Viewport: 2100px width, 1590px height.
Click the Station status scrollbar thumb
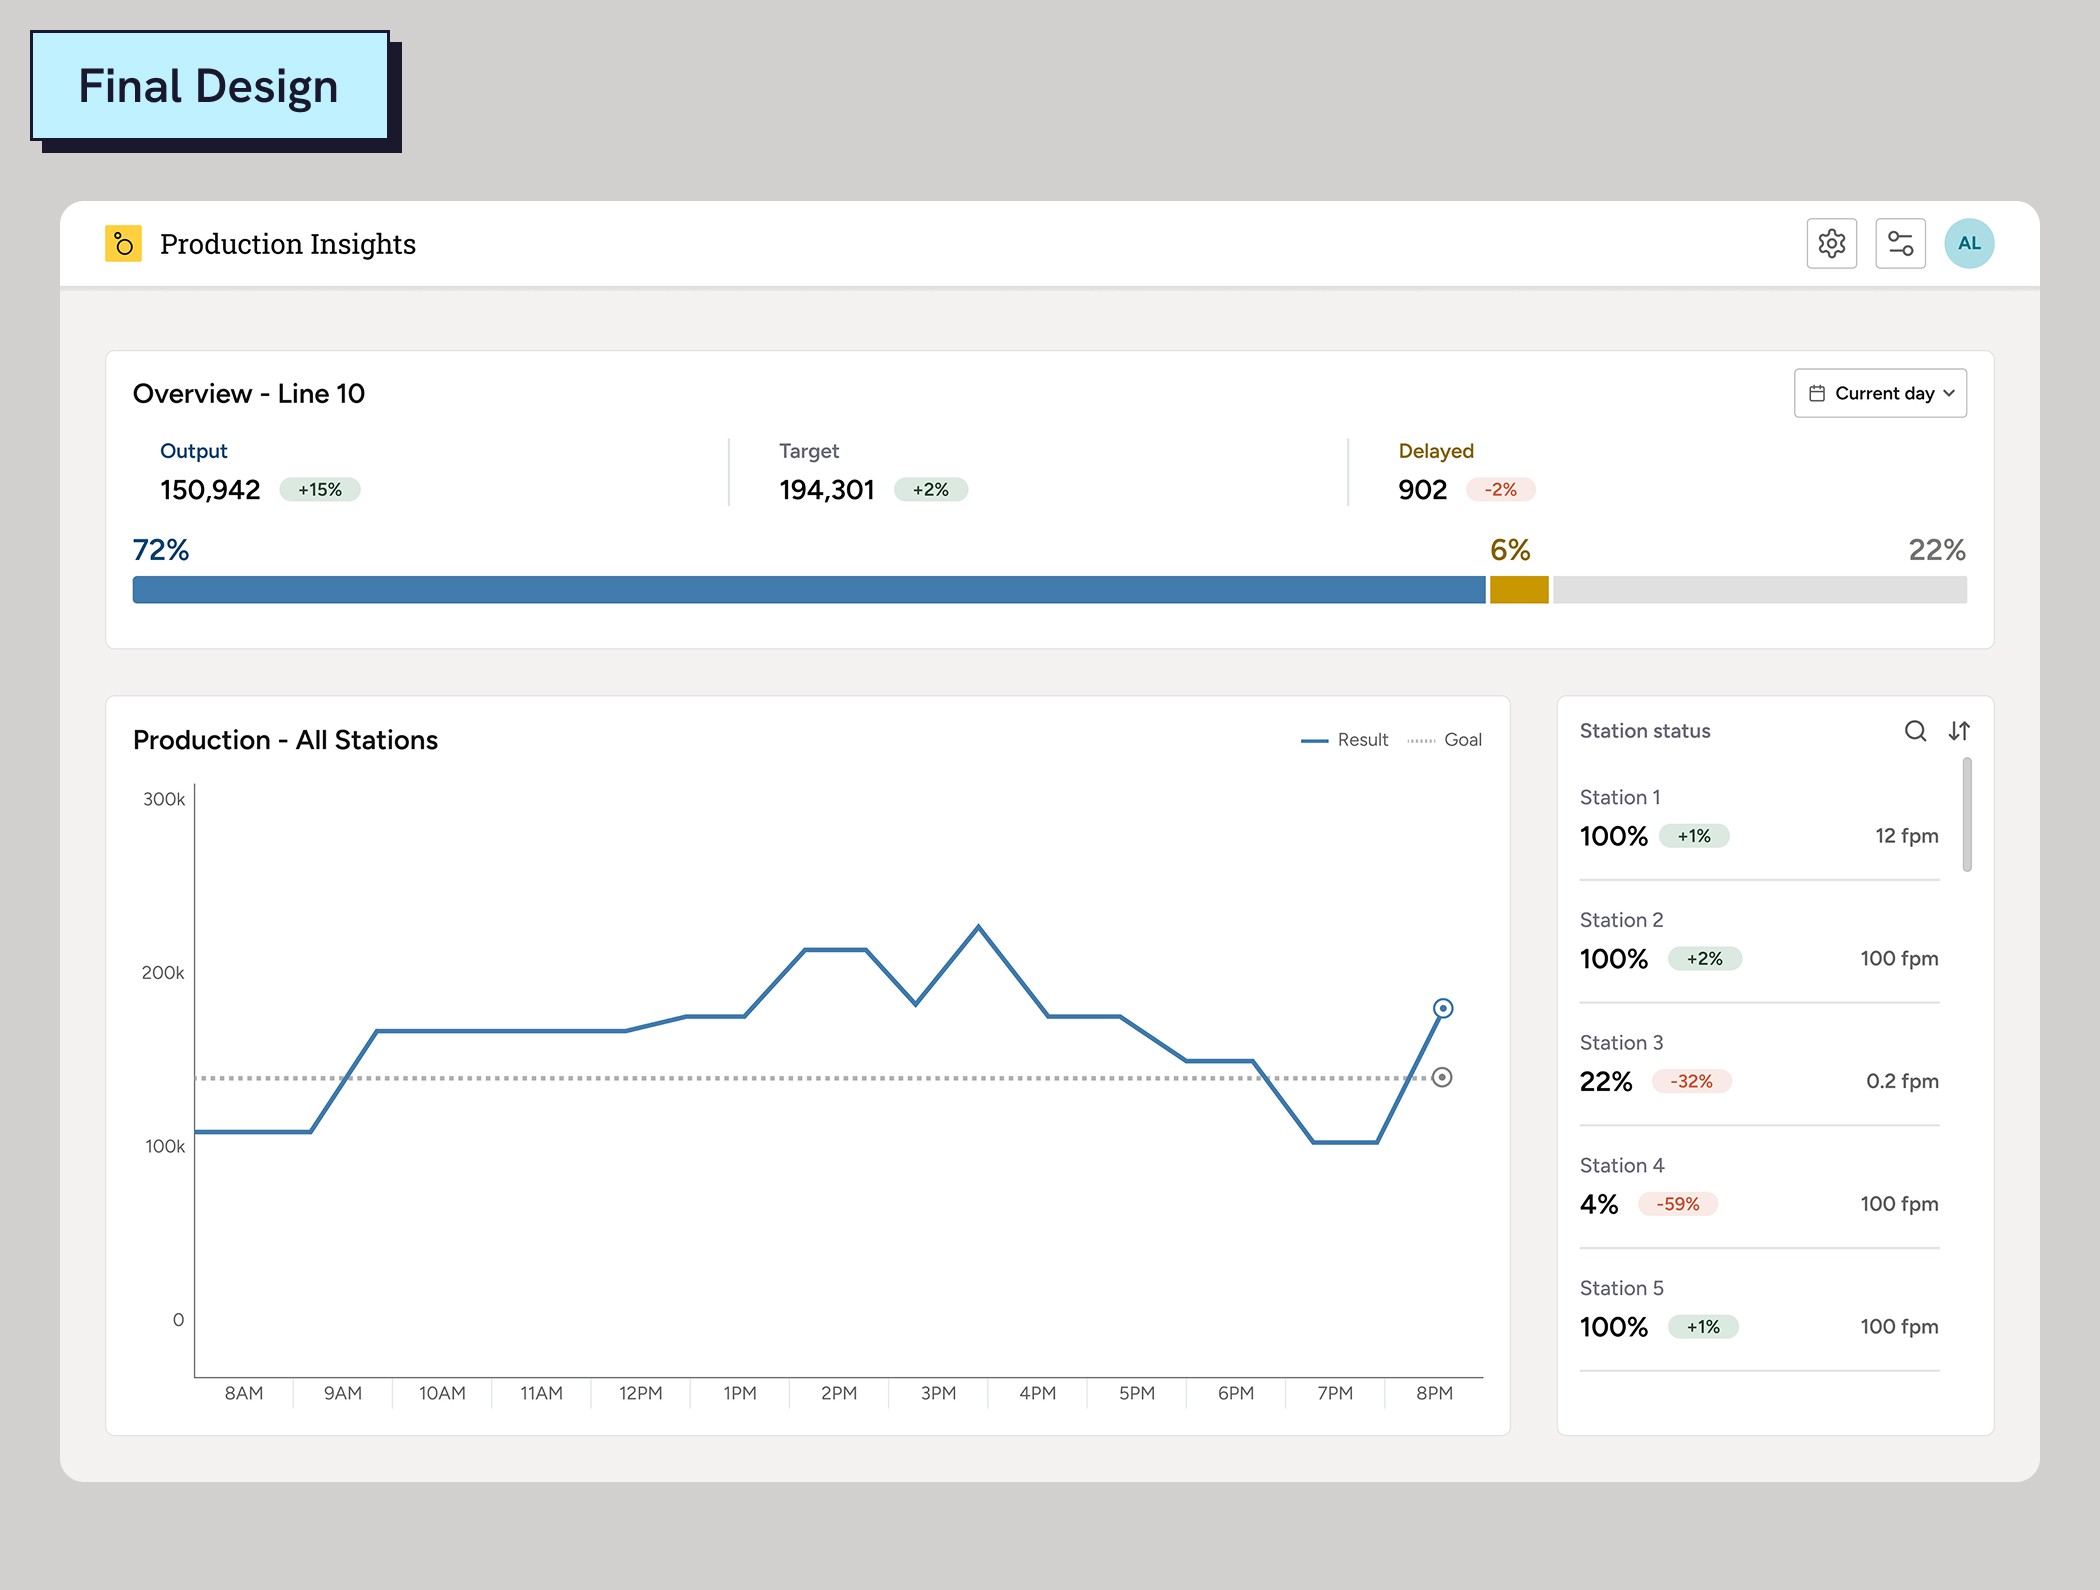coord(1967,815)
